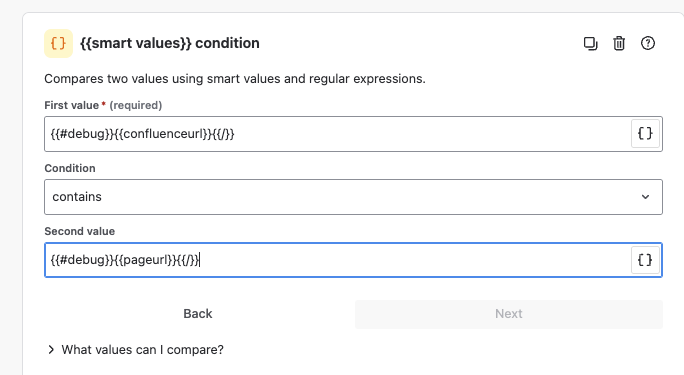Open help via the question mark icon
Image resolution: width=684 pixels, height=375 pixels.
(x=648, y=43)
